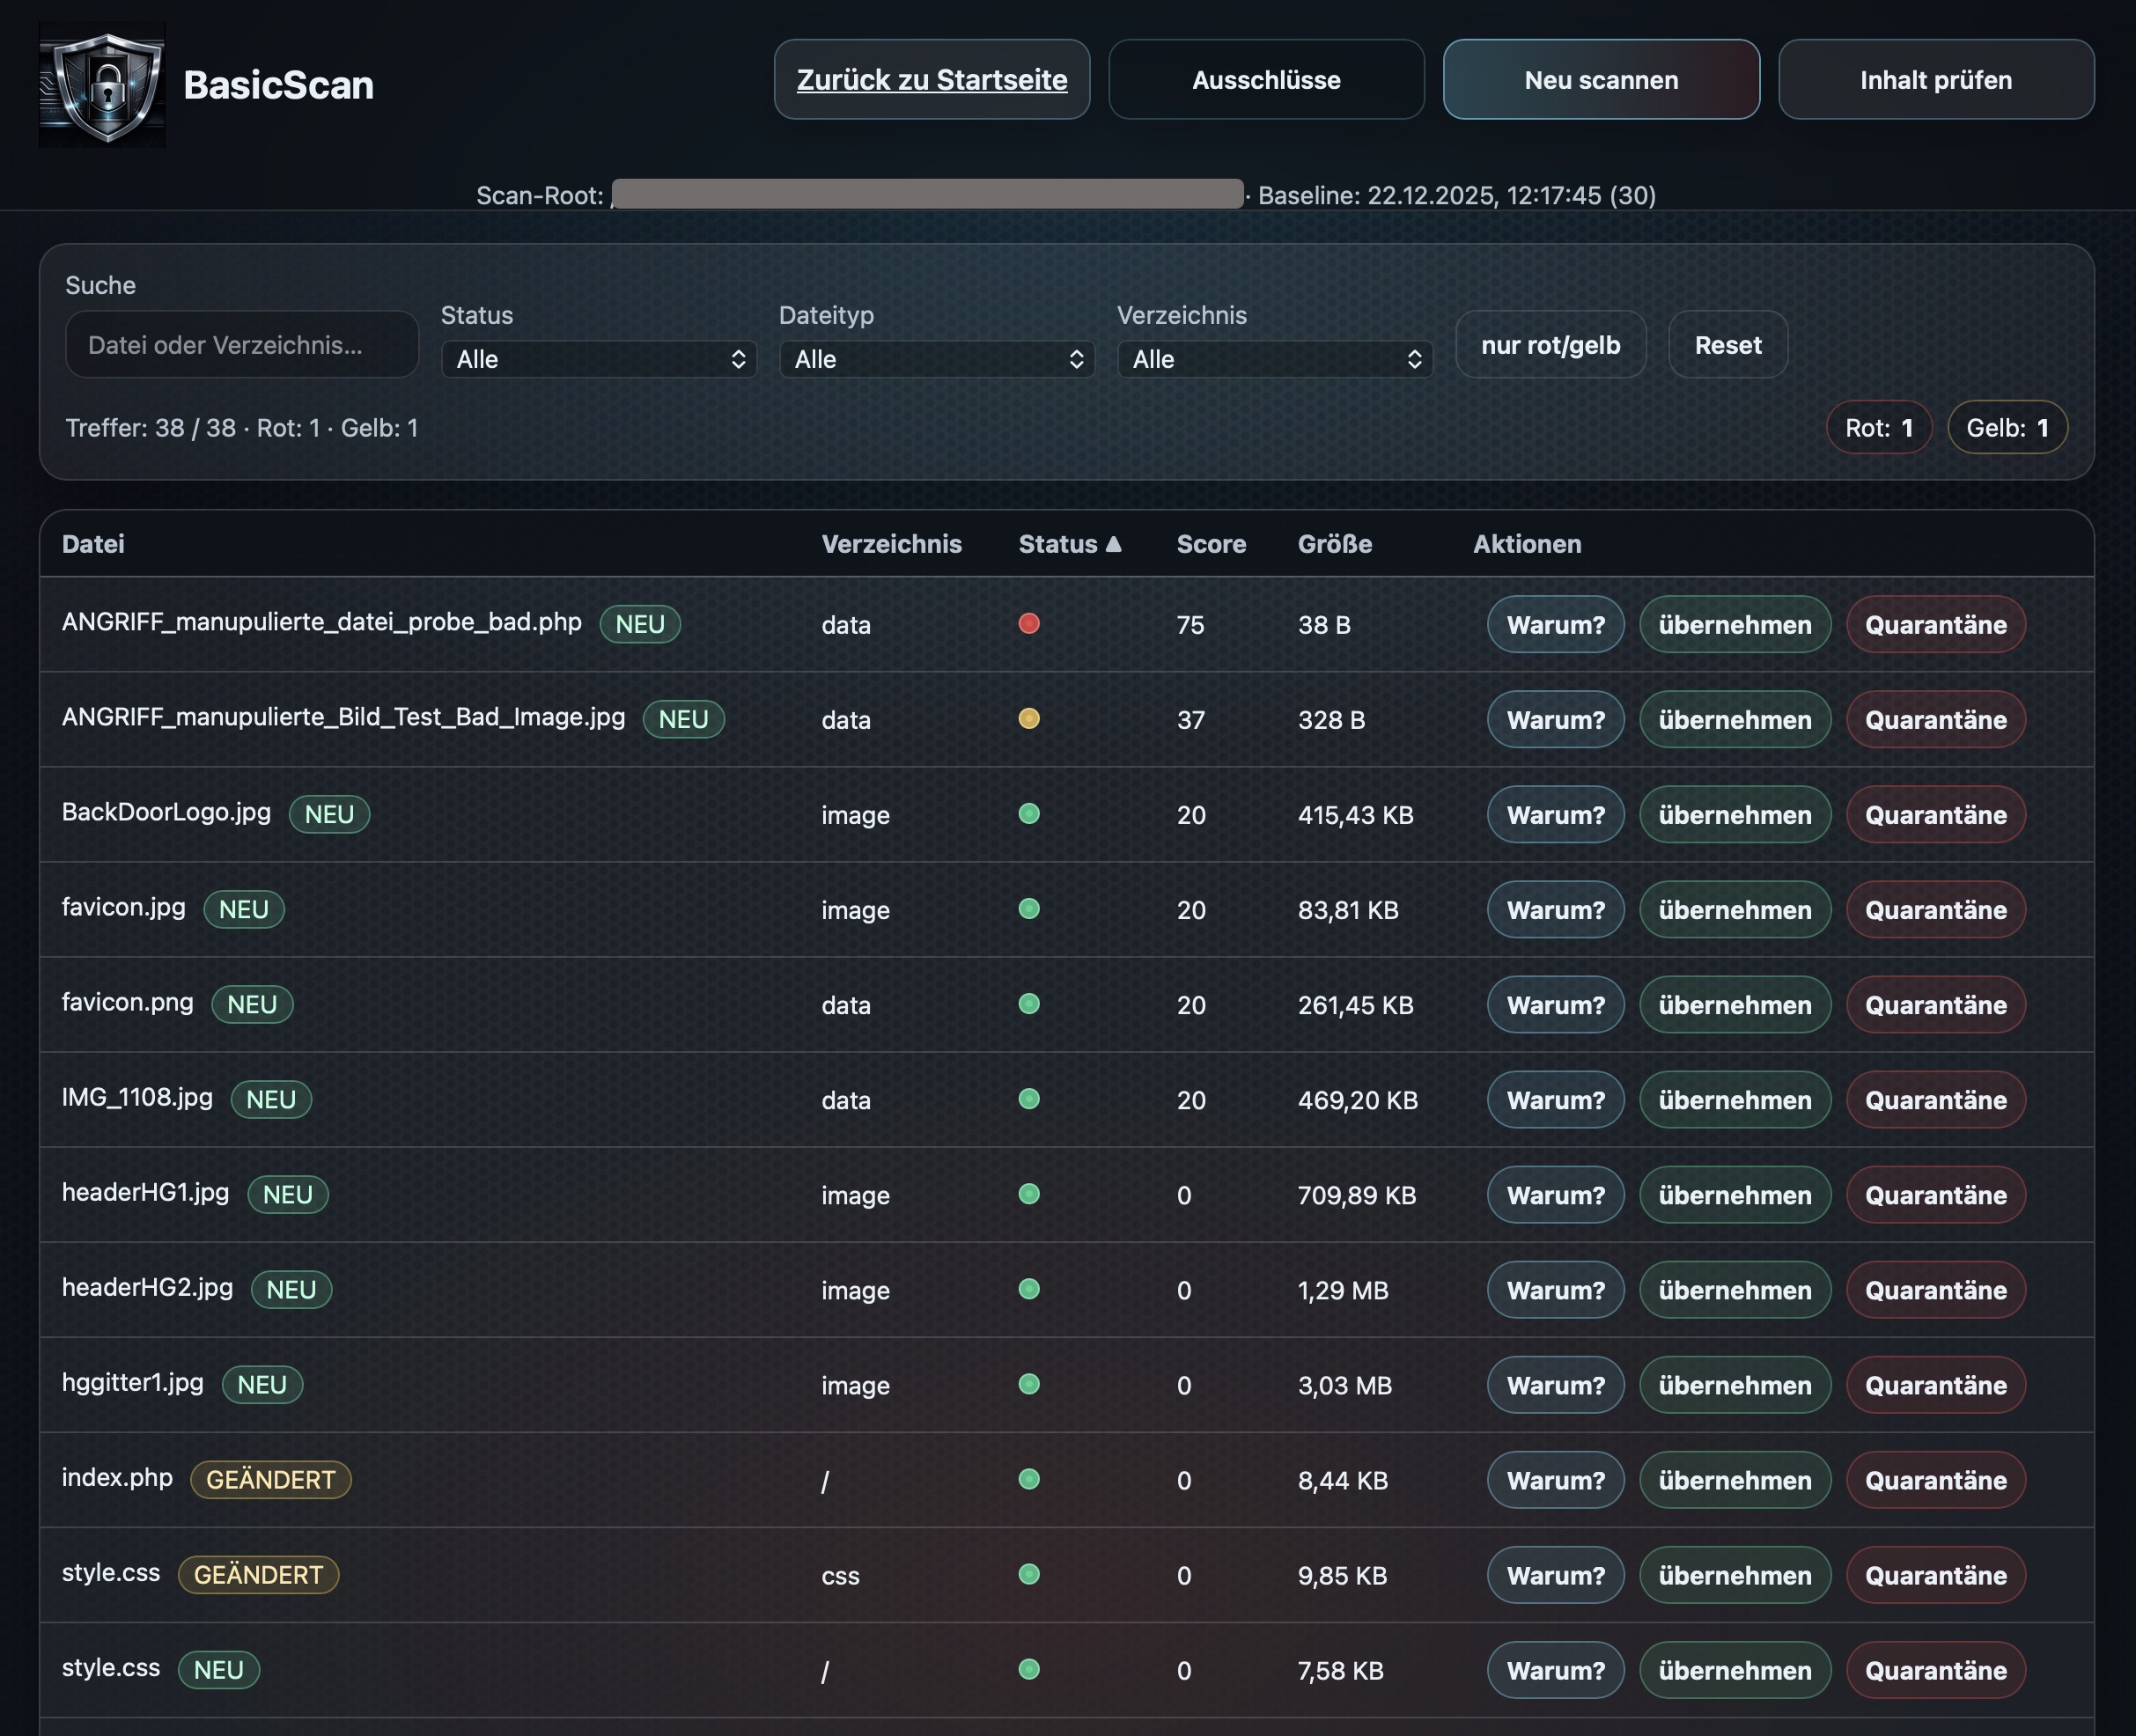Click the Status column sort arrow

[x=1113, y=544]
